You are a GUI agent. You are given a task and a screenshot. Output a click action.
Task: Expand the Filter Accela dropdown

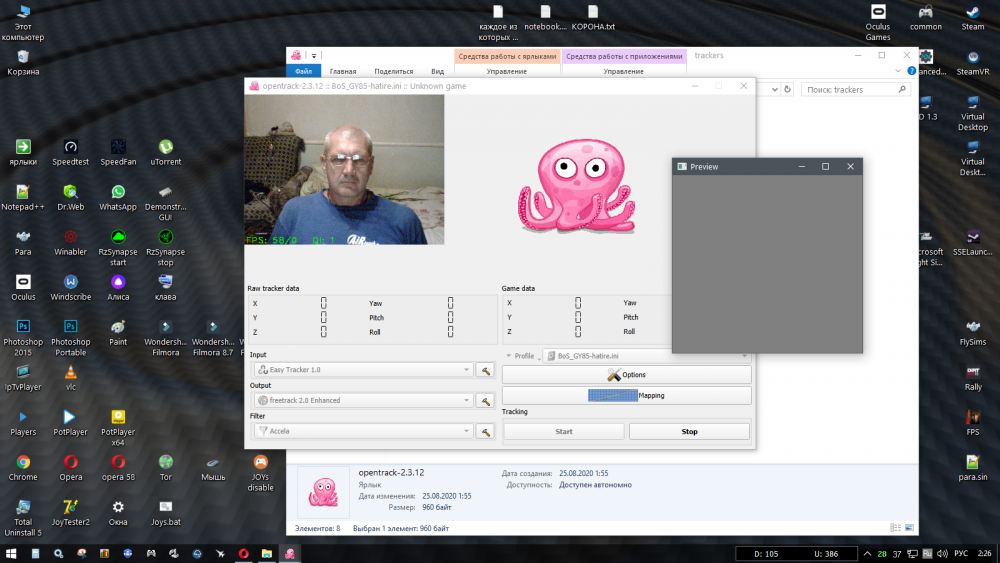click(466, 432)
